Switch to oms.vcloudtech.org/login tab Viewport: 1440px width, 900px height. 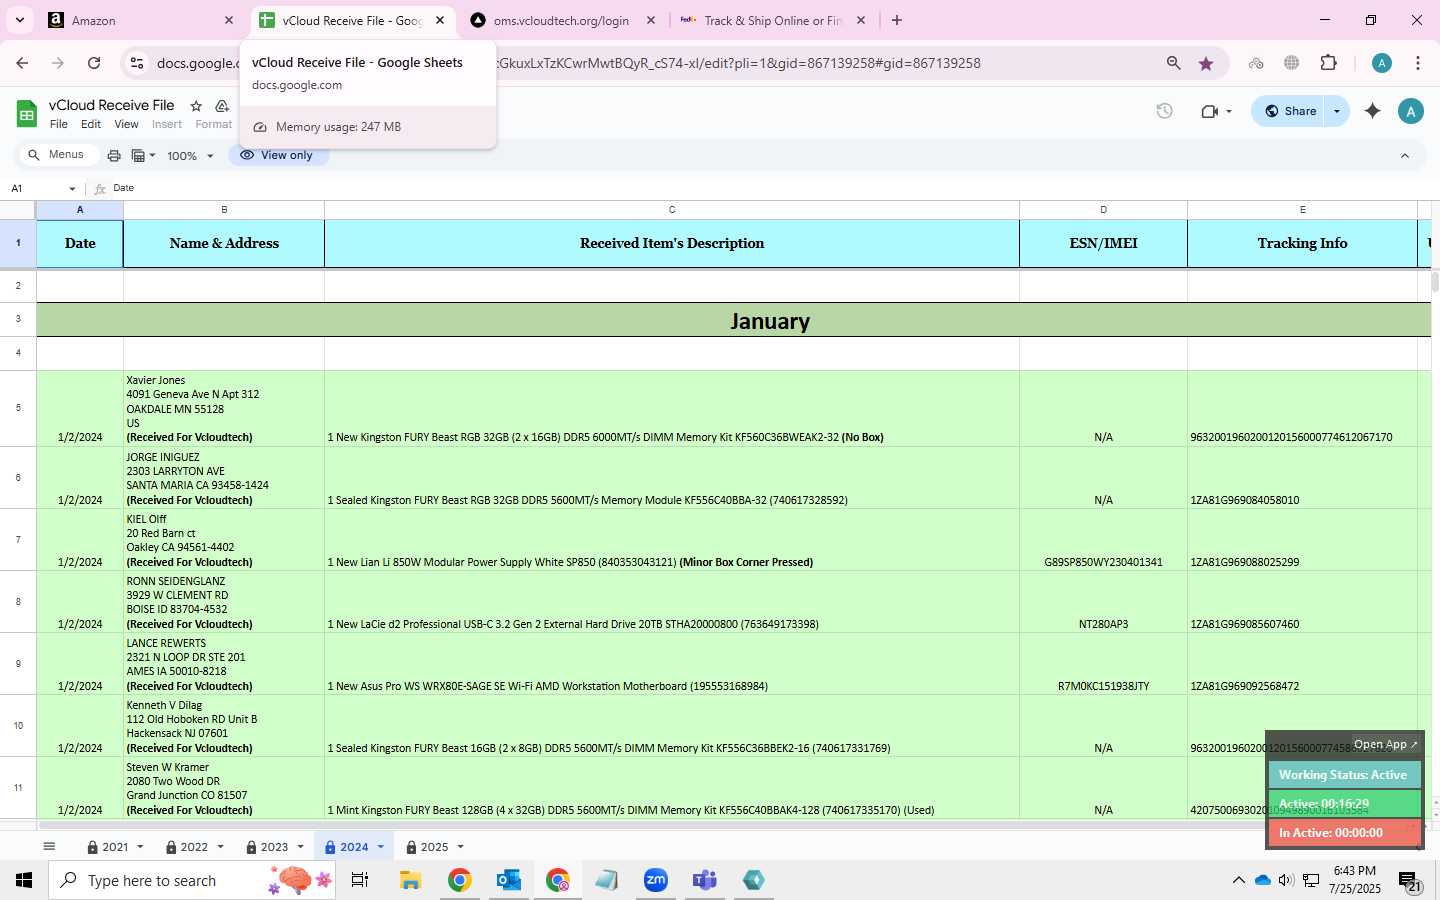(x=560, y=20)
